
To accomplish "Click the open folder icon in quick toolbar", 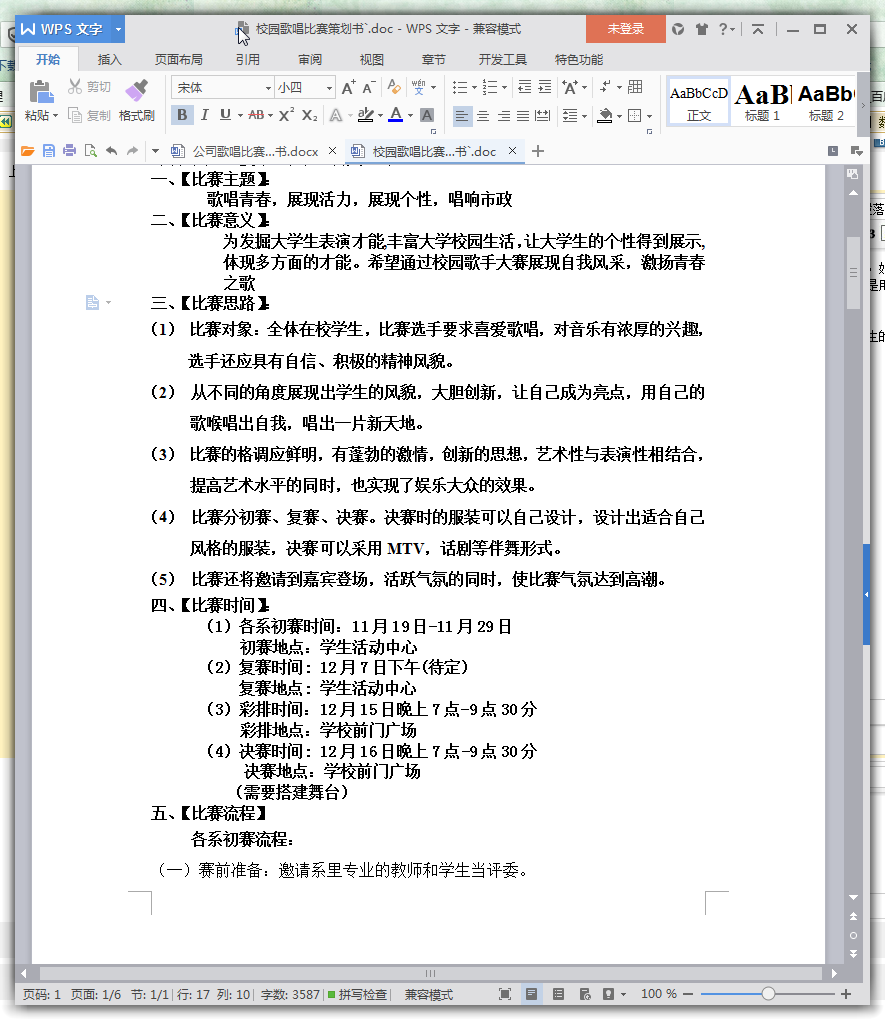I will (x=27, y=151).
